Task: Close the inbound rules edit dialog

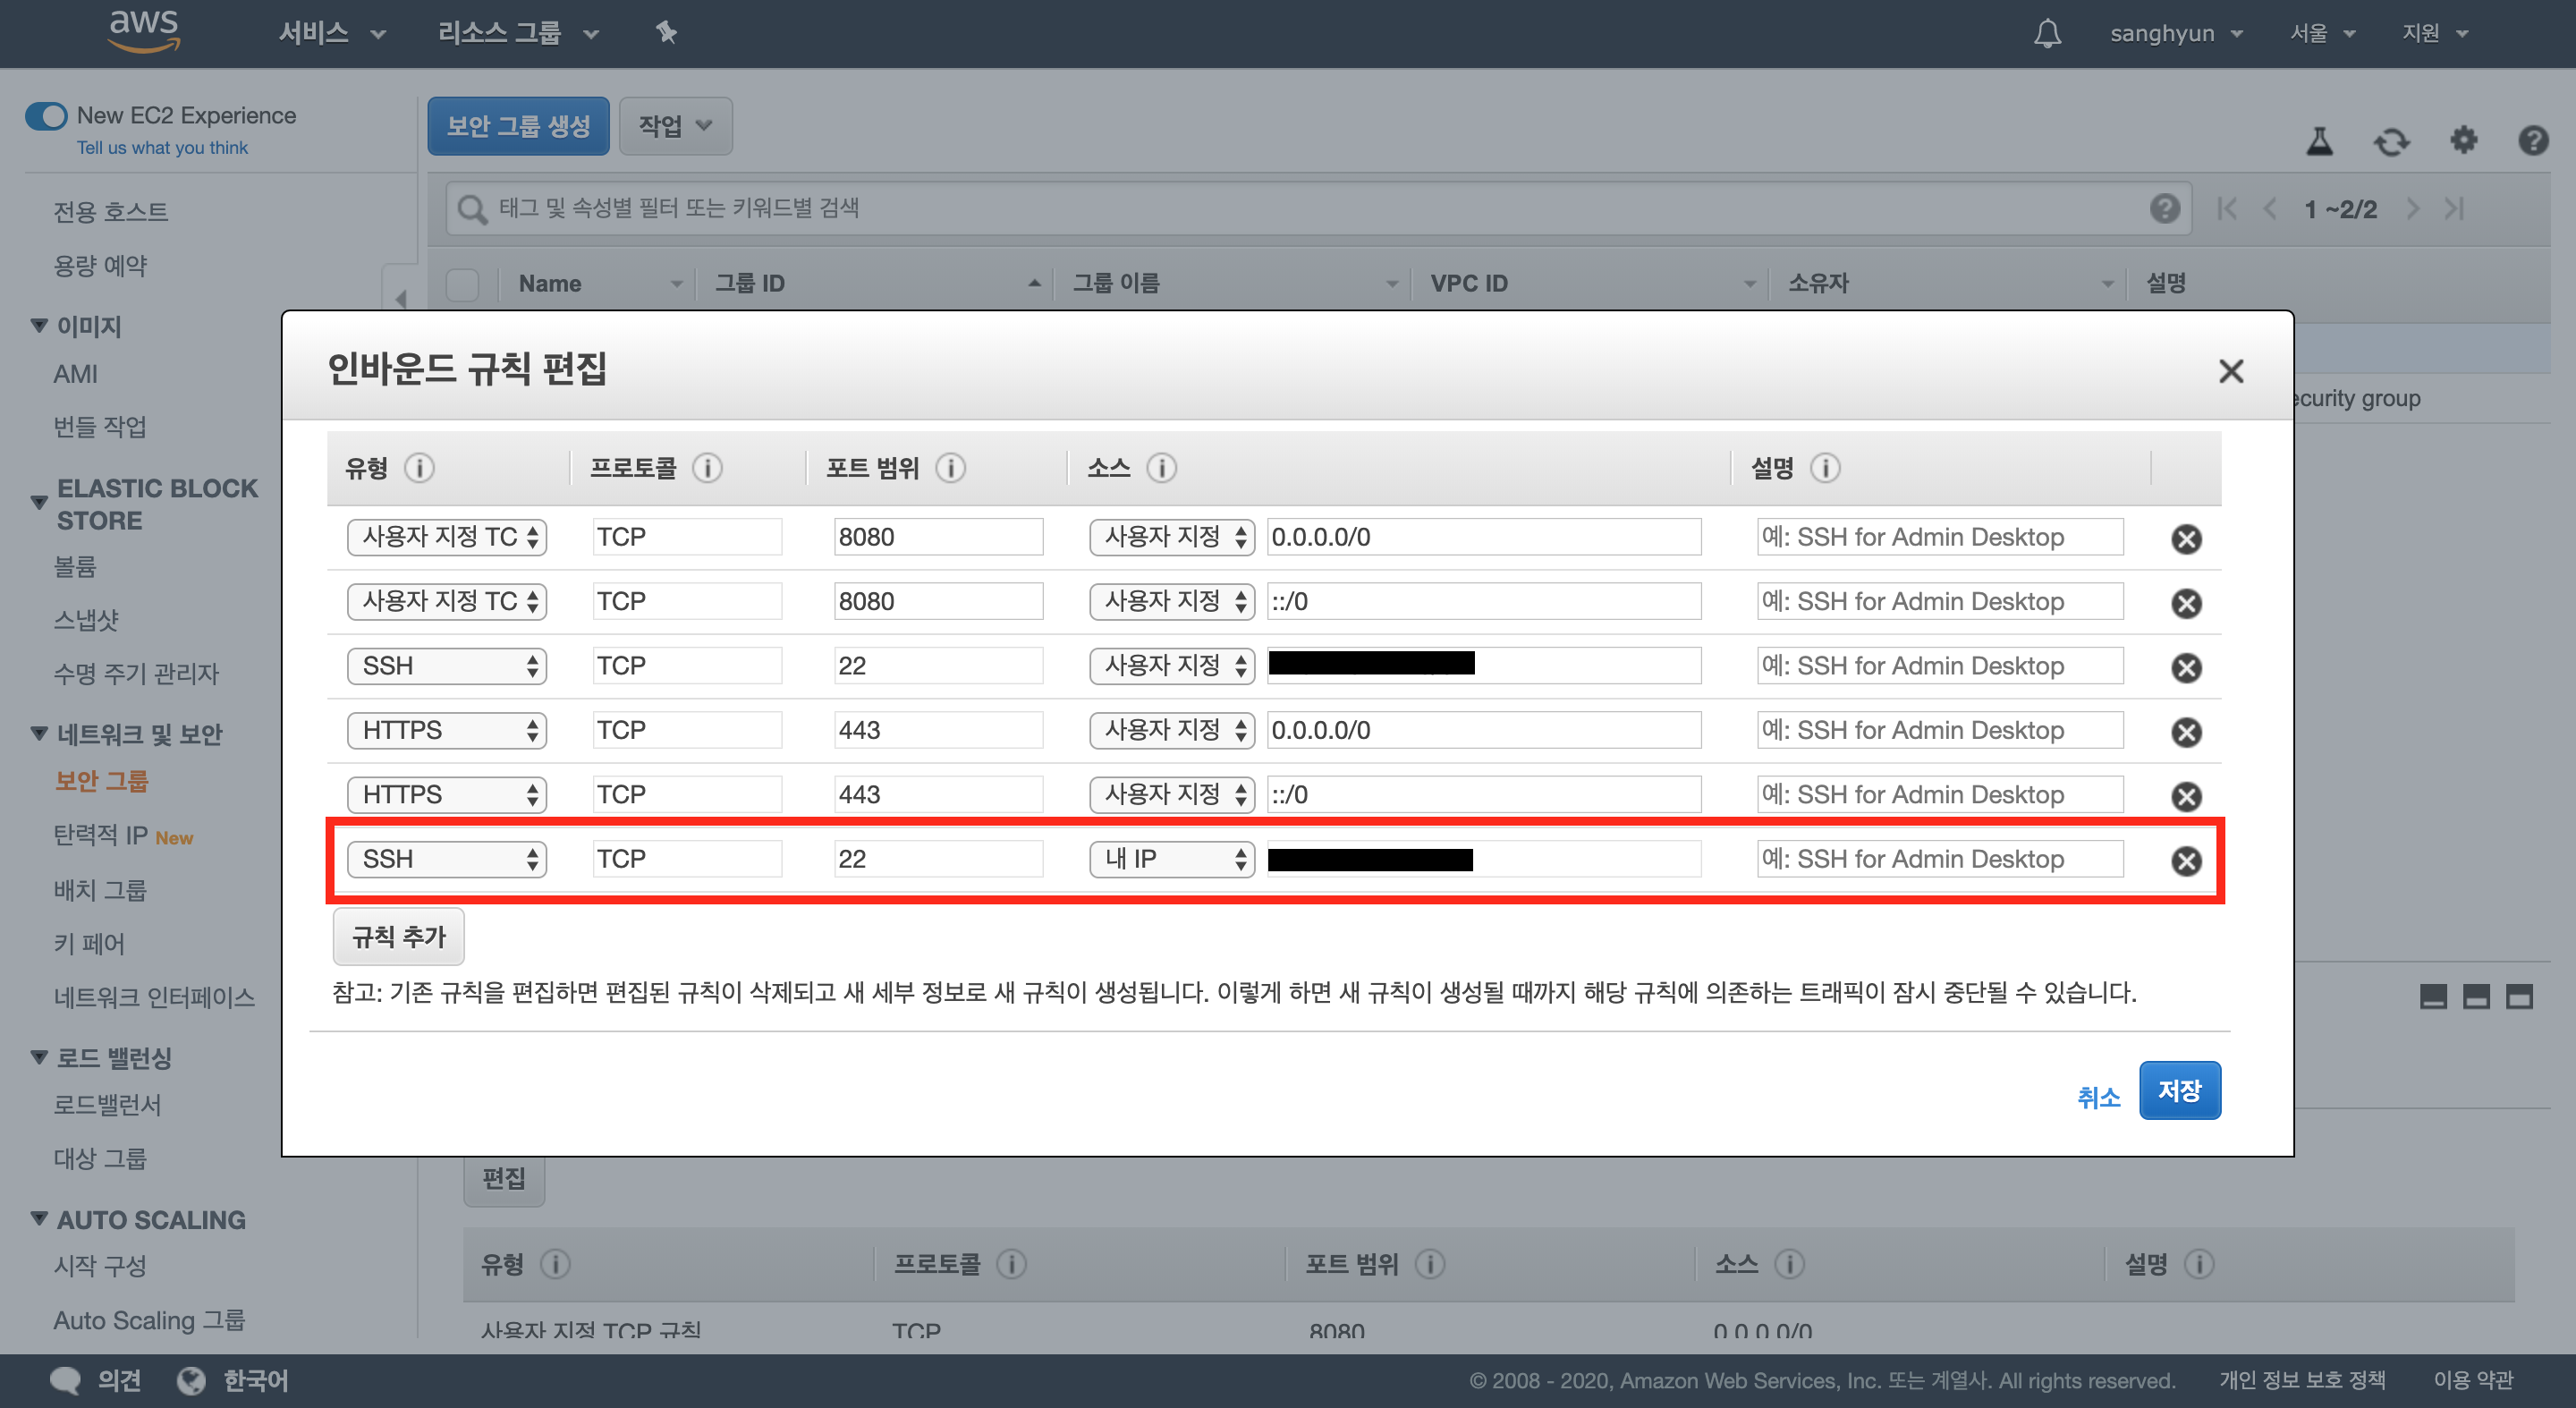Action: 2230,371
